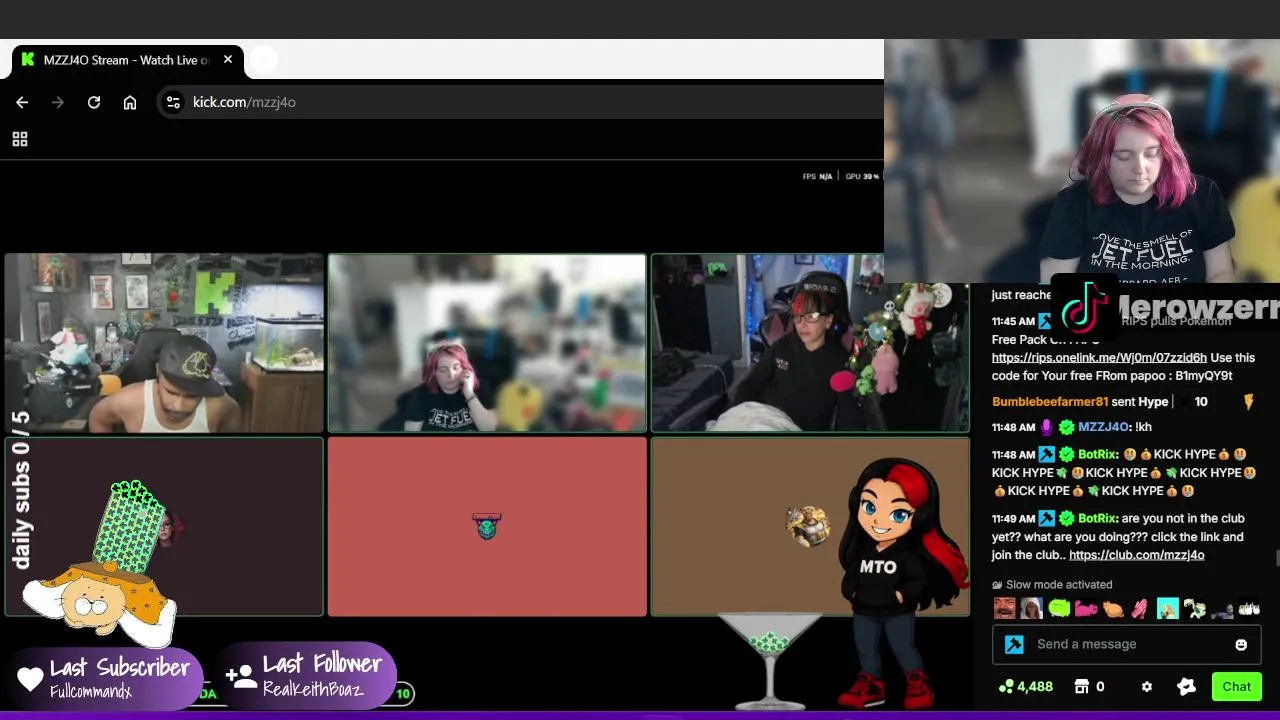Open the rips.onelink.me chat link
Screen dimensions: 1280x720
pyautogui.click(x=1099, y=358)
